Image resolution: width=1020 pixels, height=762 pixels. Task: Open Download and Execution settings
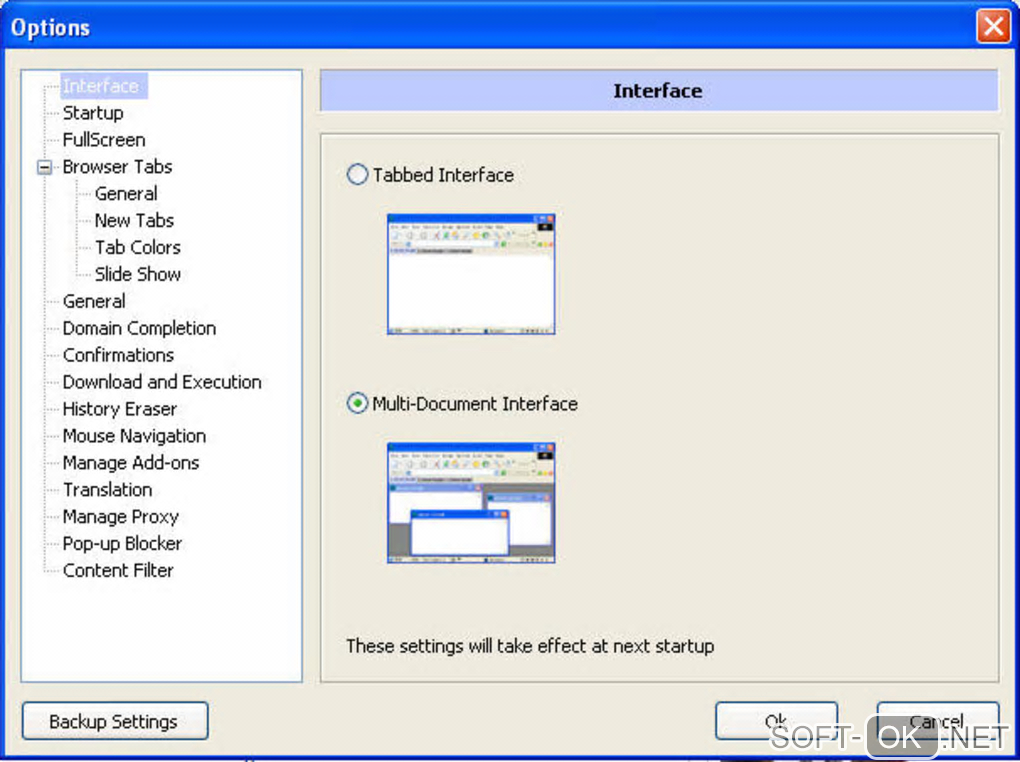coord(162,382)
